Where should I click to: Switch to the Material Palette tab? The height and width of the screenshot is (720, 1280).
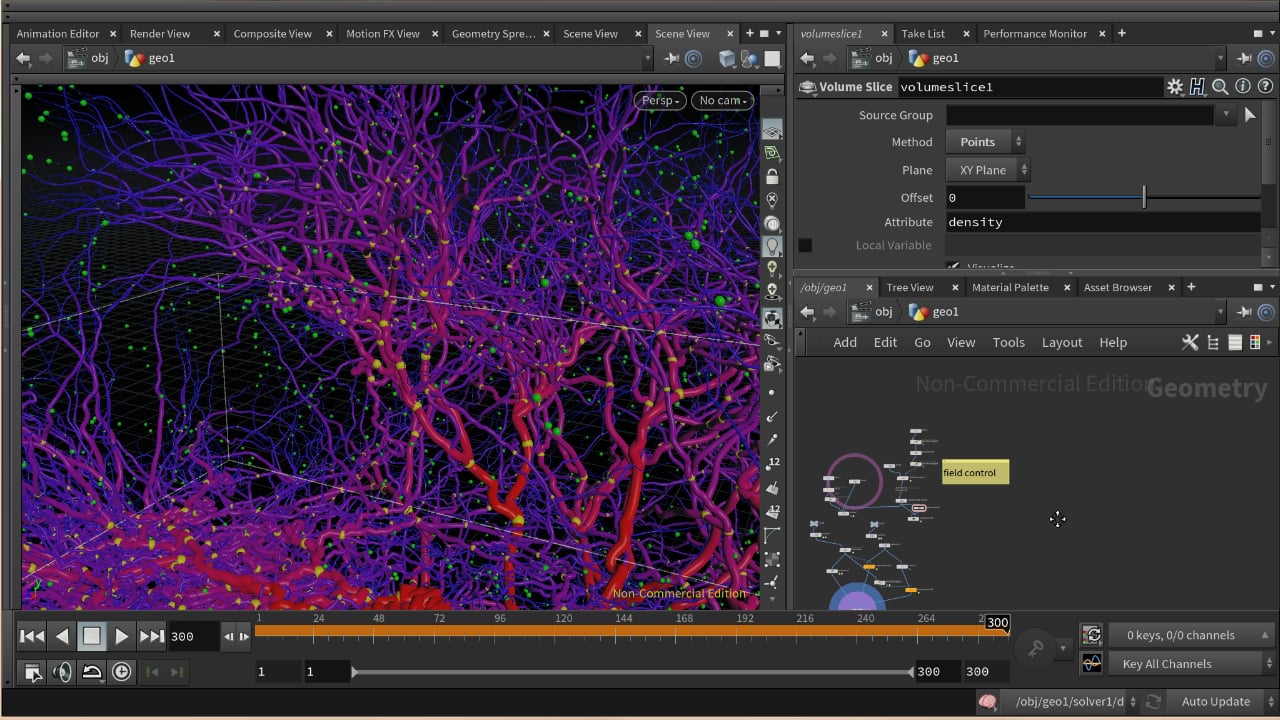1010,287
